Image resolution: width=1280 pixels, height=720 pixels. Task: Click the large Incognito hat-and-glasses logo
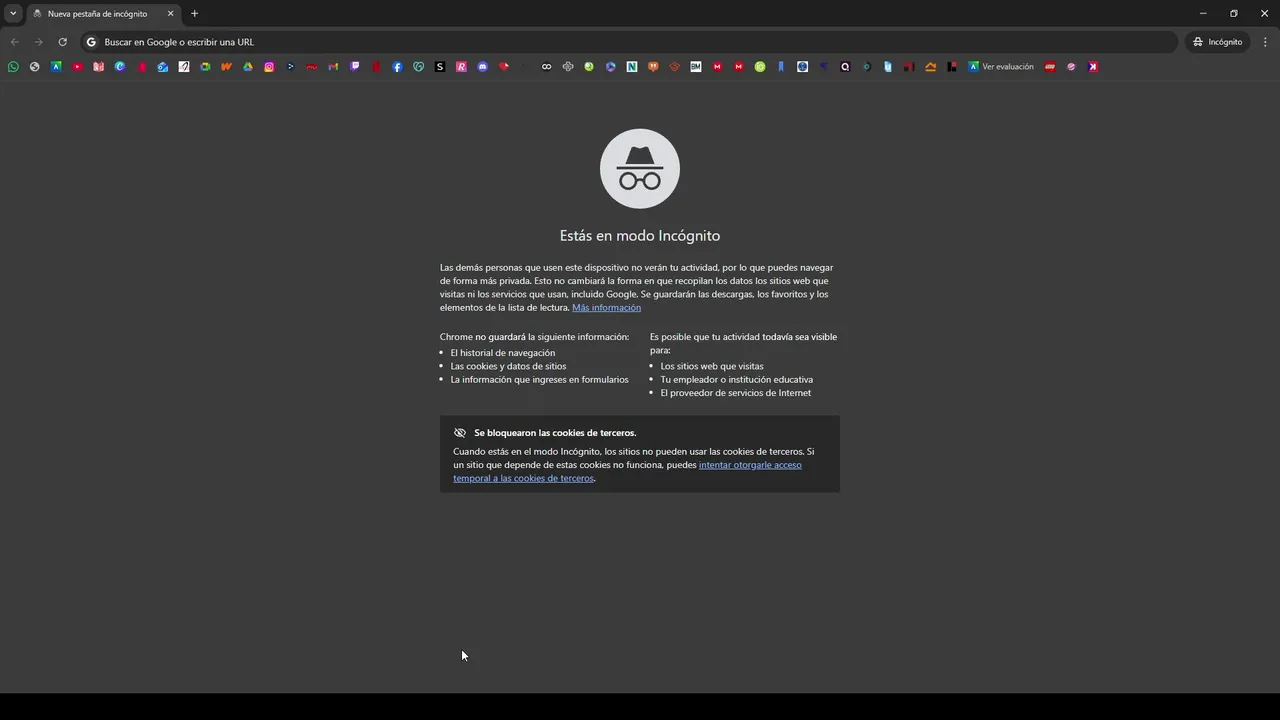click(x=640, y=168)
